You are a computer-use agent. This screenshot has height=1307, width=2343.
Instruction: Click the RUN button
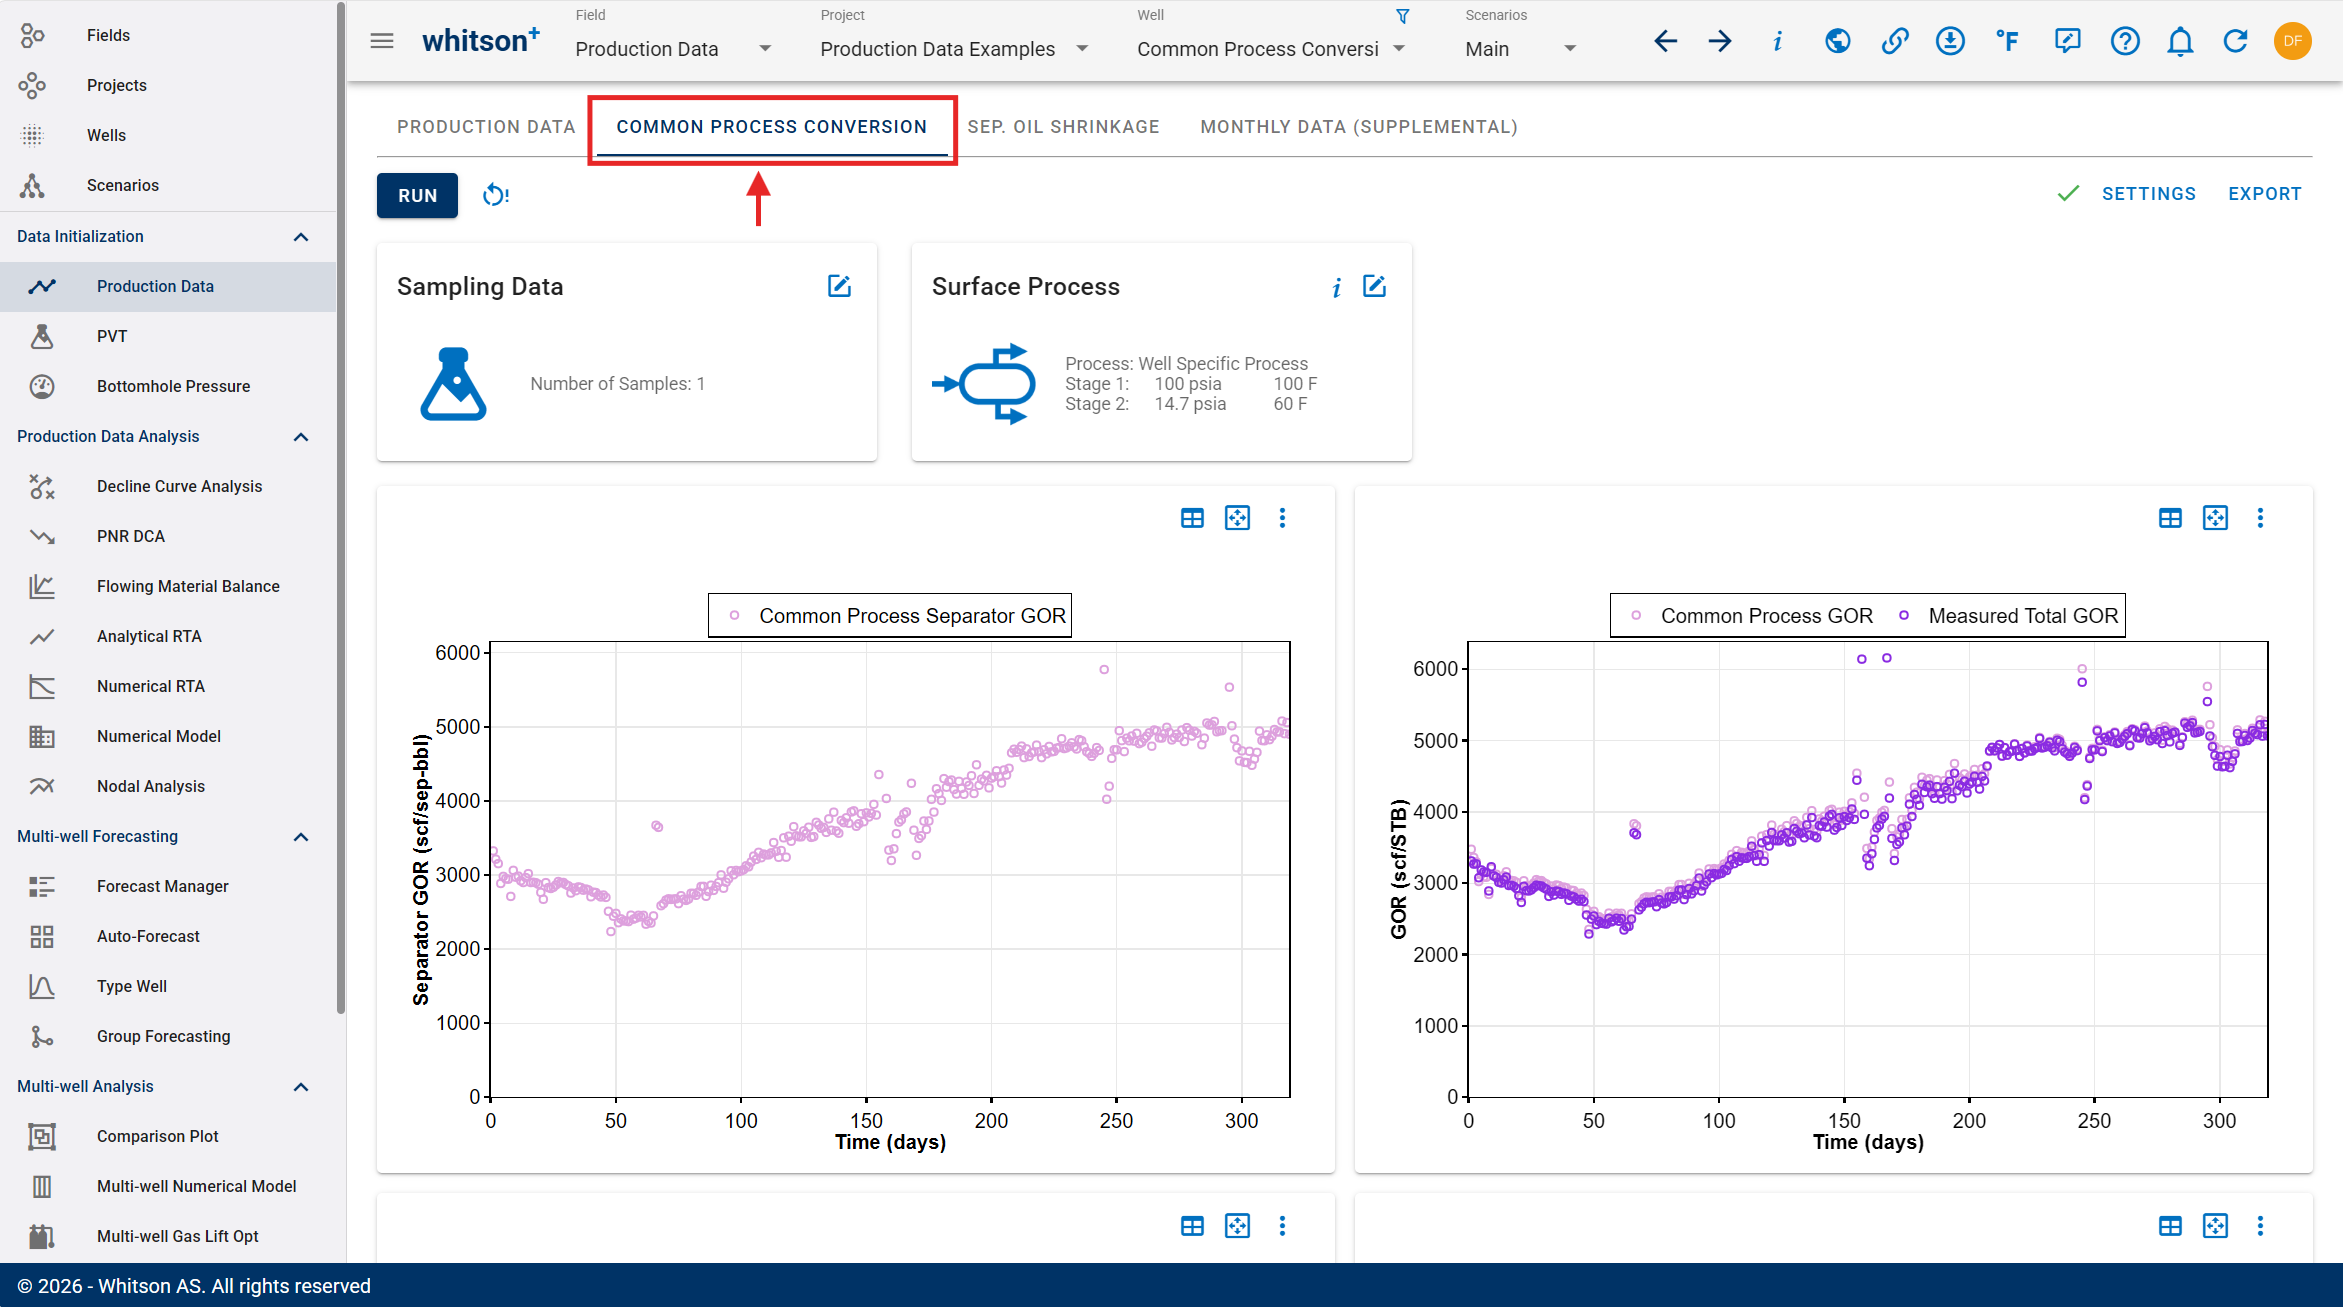(x=417, y=195)
